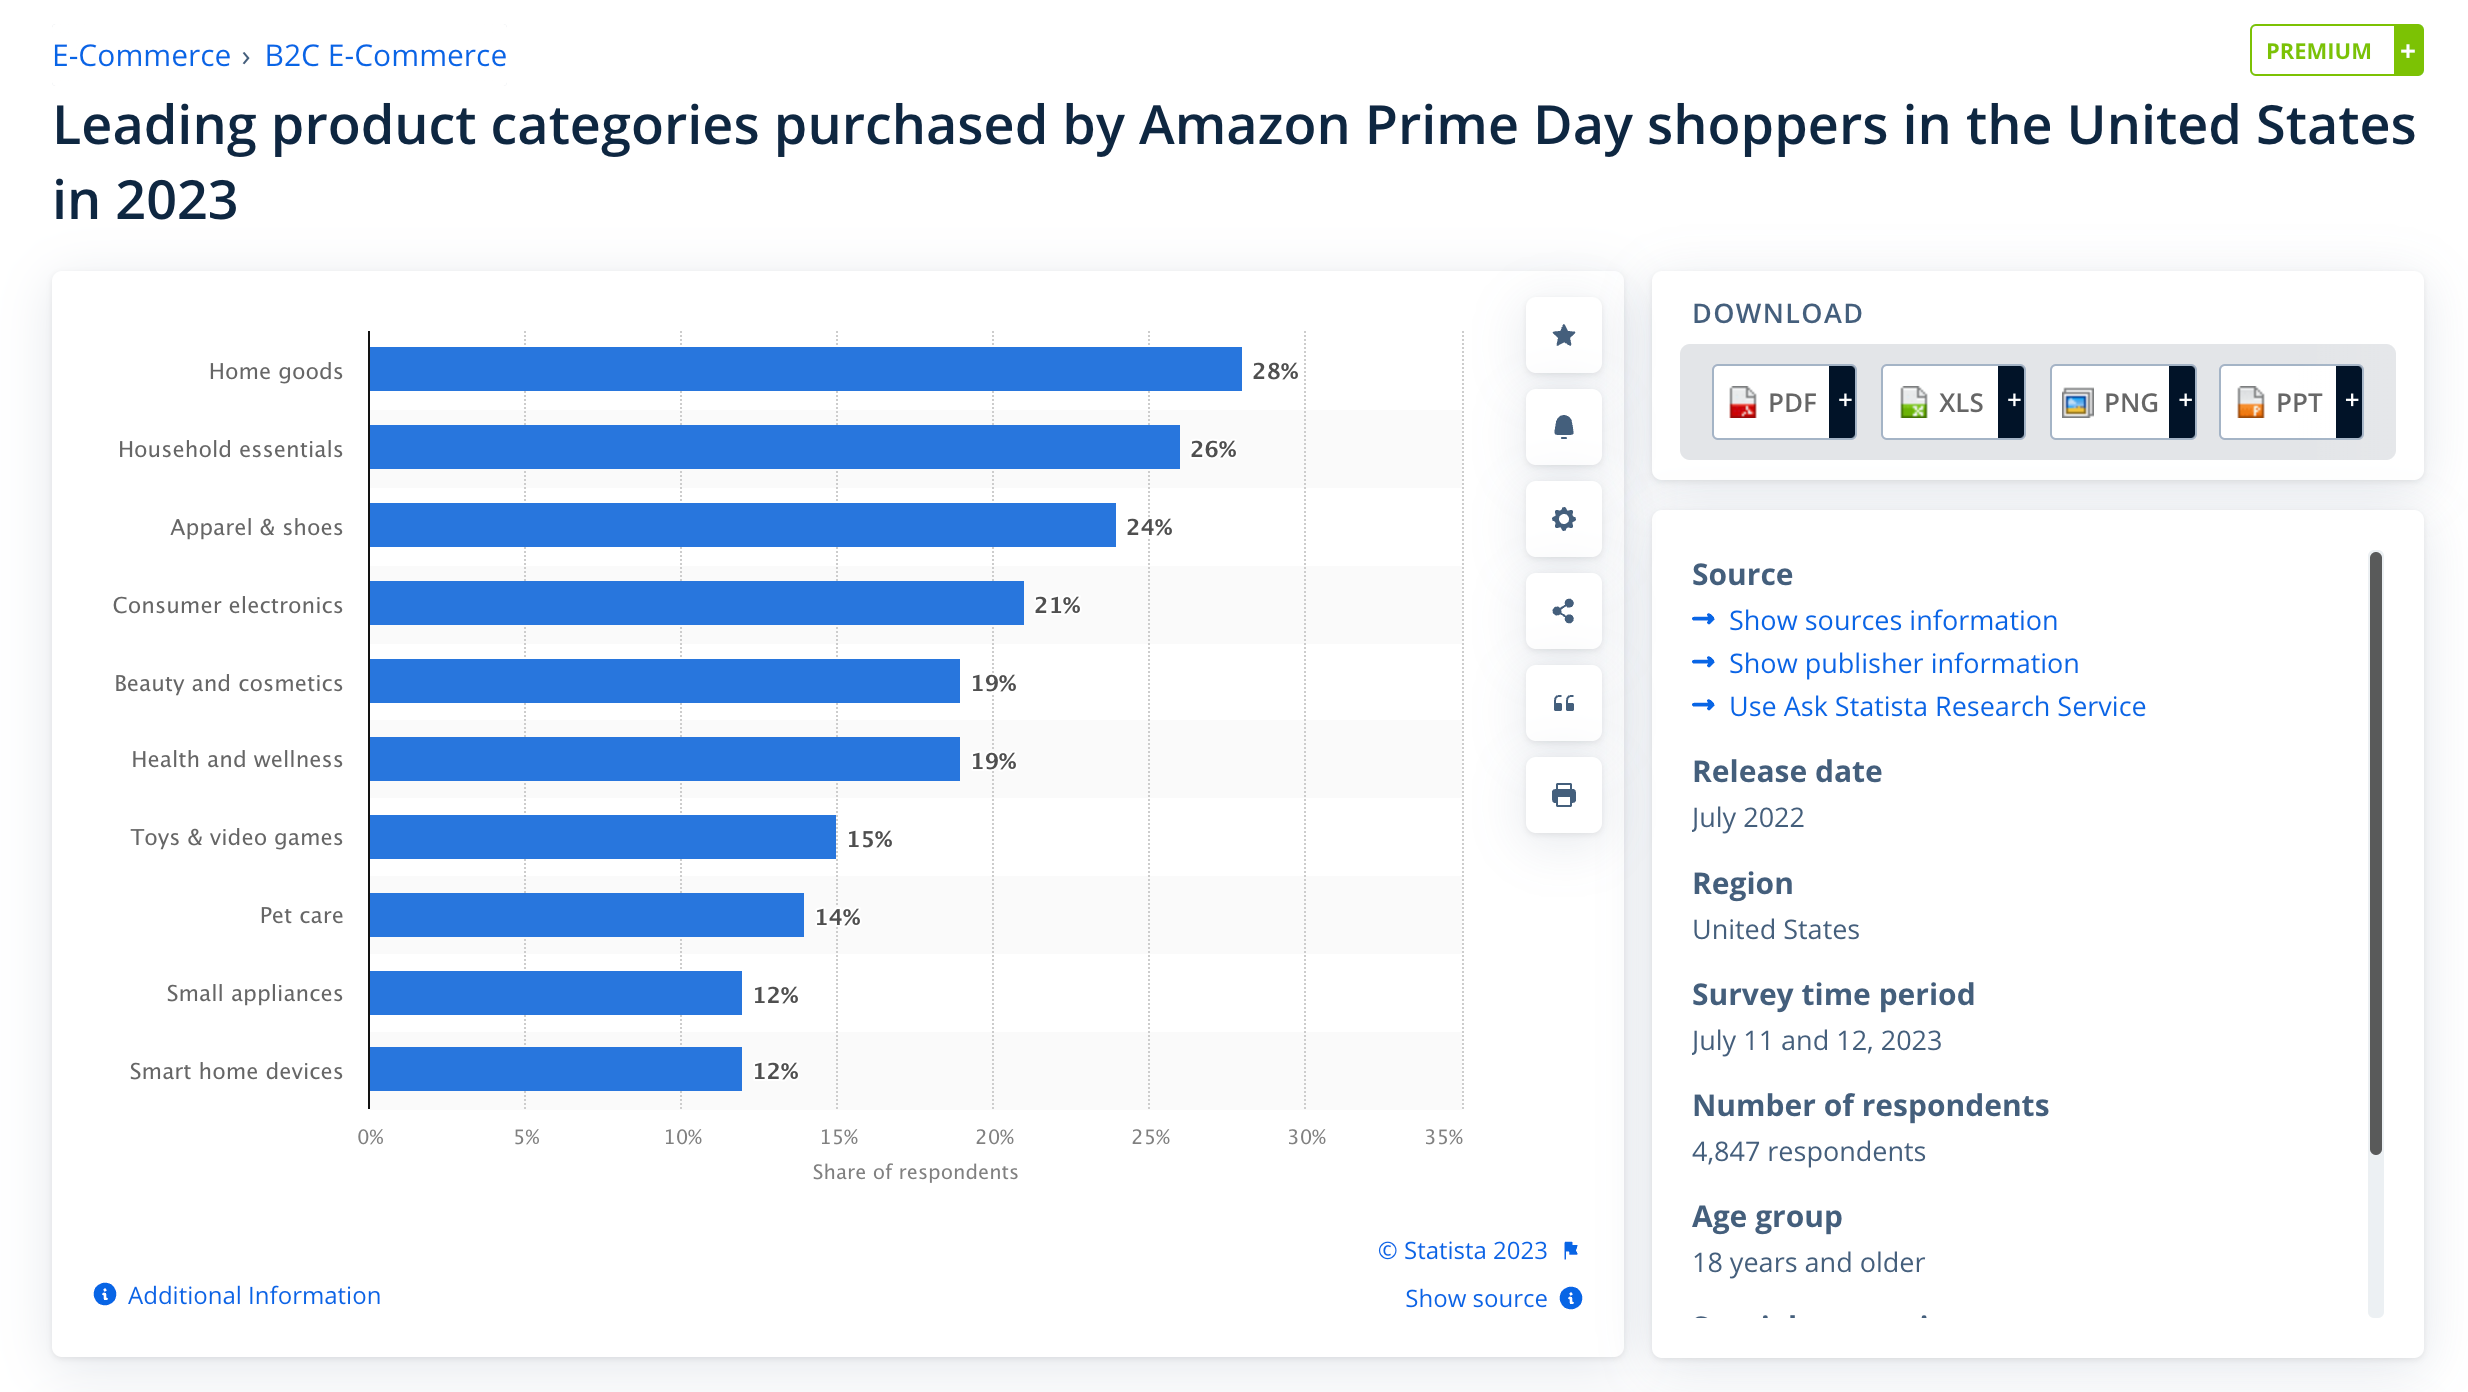2468x1392 pixels.
Task: Open chart settings gear icon
Action: tap(1564, 519)
